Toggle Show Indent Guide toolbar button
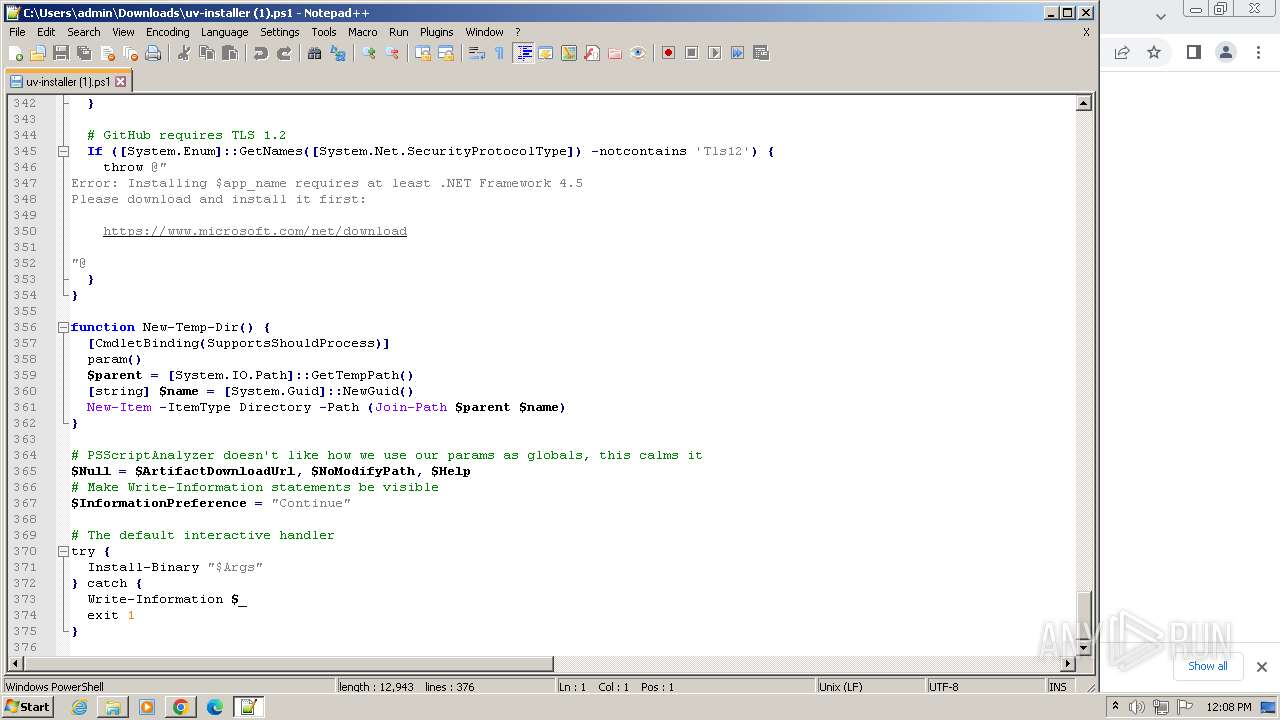This screenshot has width=1280, height=720. [523, 53]
